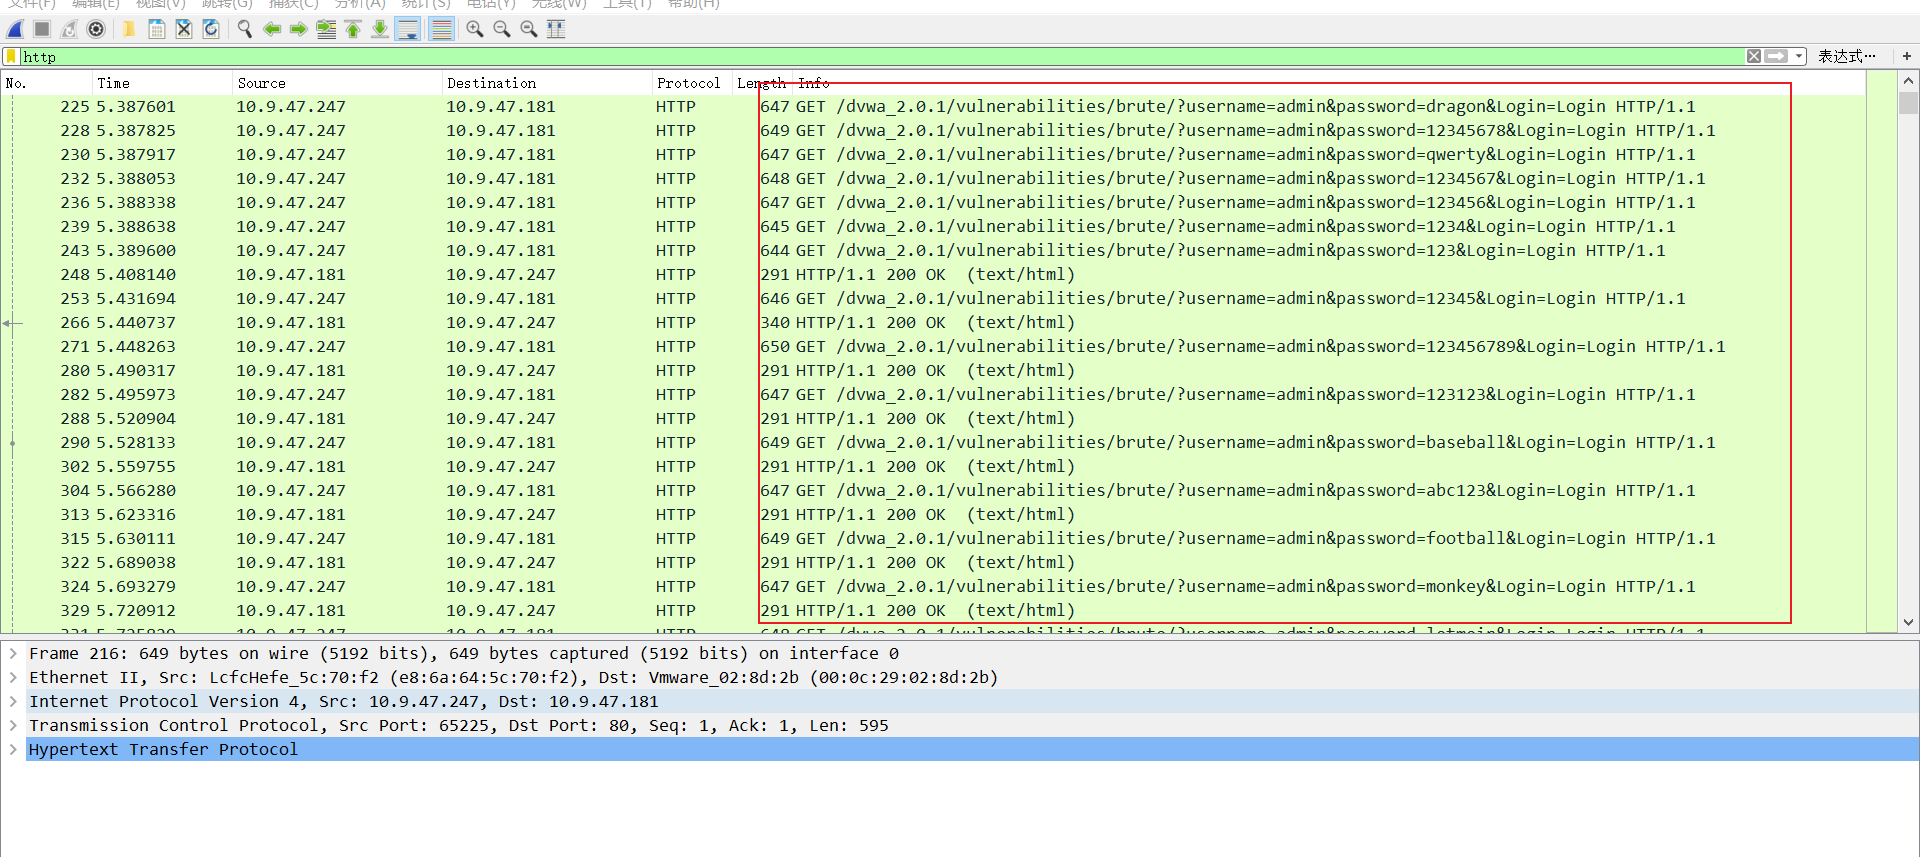The height and width of the screenshot is (857, 1920).
Task: Sort by the Protocol column header
Action: [x=692, y=83]
